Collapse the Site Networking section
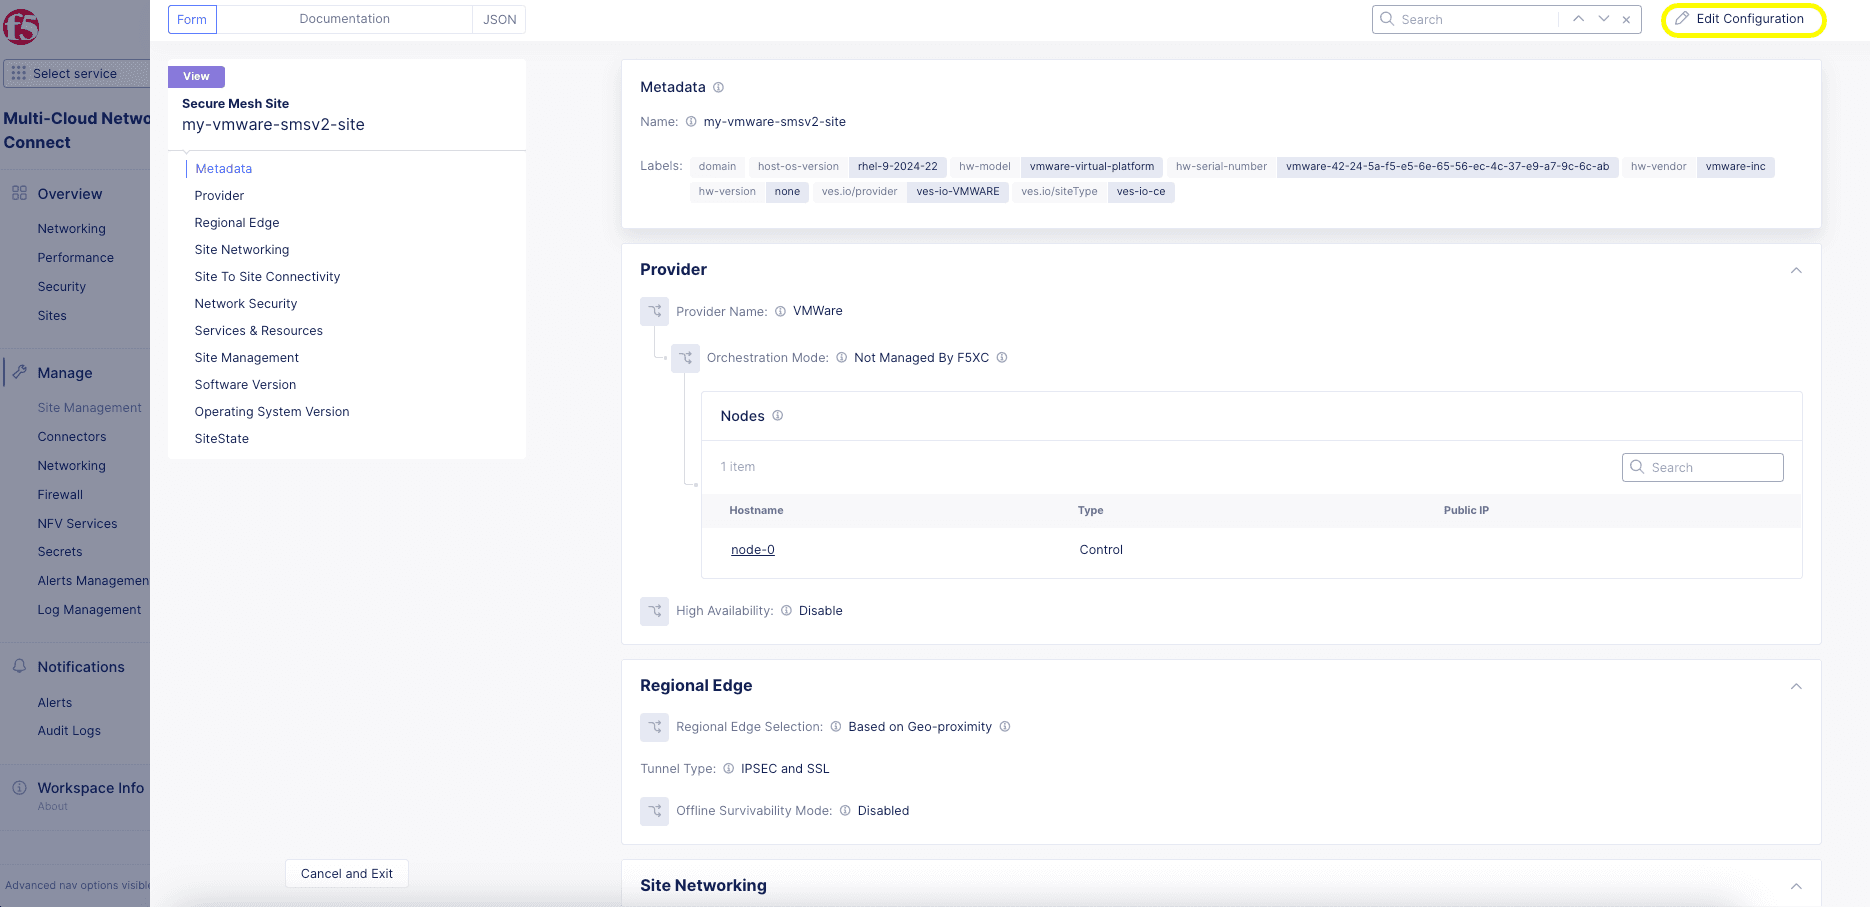 click(x=1796, y=886)
